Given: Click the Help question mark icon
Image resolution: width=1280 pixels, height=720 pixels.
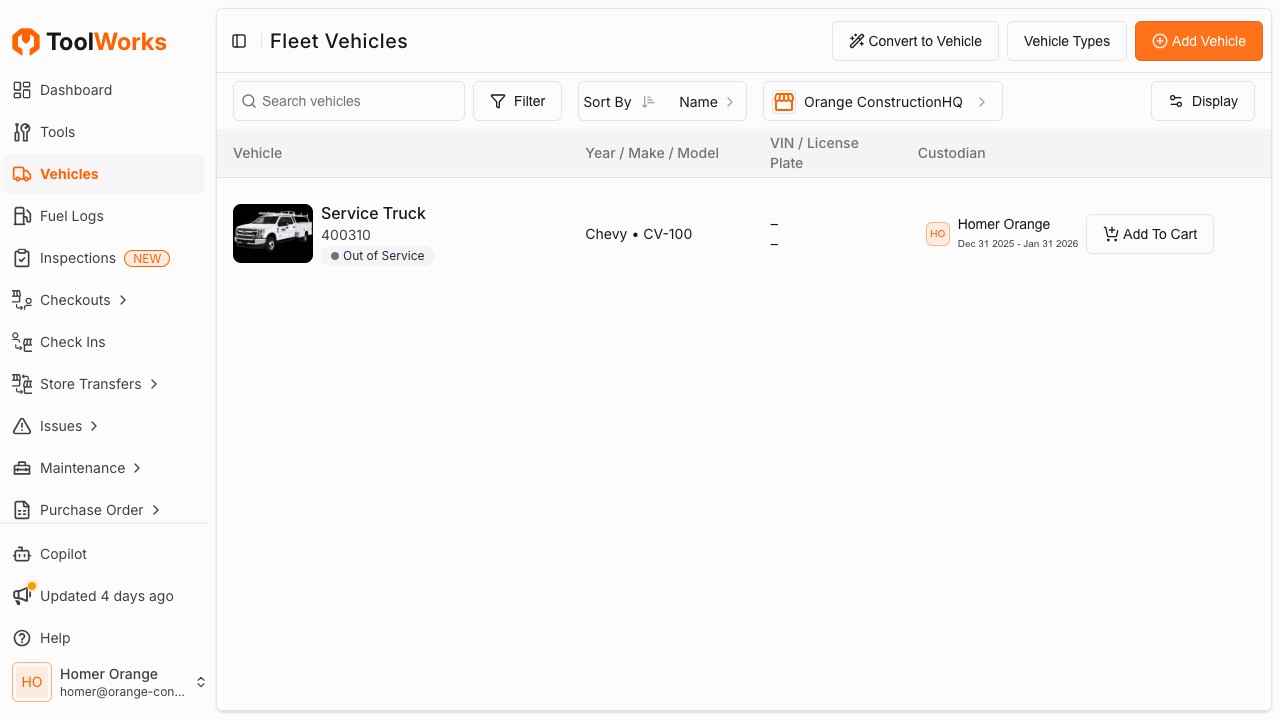Looking at the screenshot, I should click(22, 638).
